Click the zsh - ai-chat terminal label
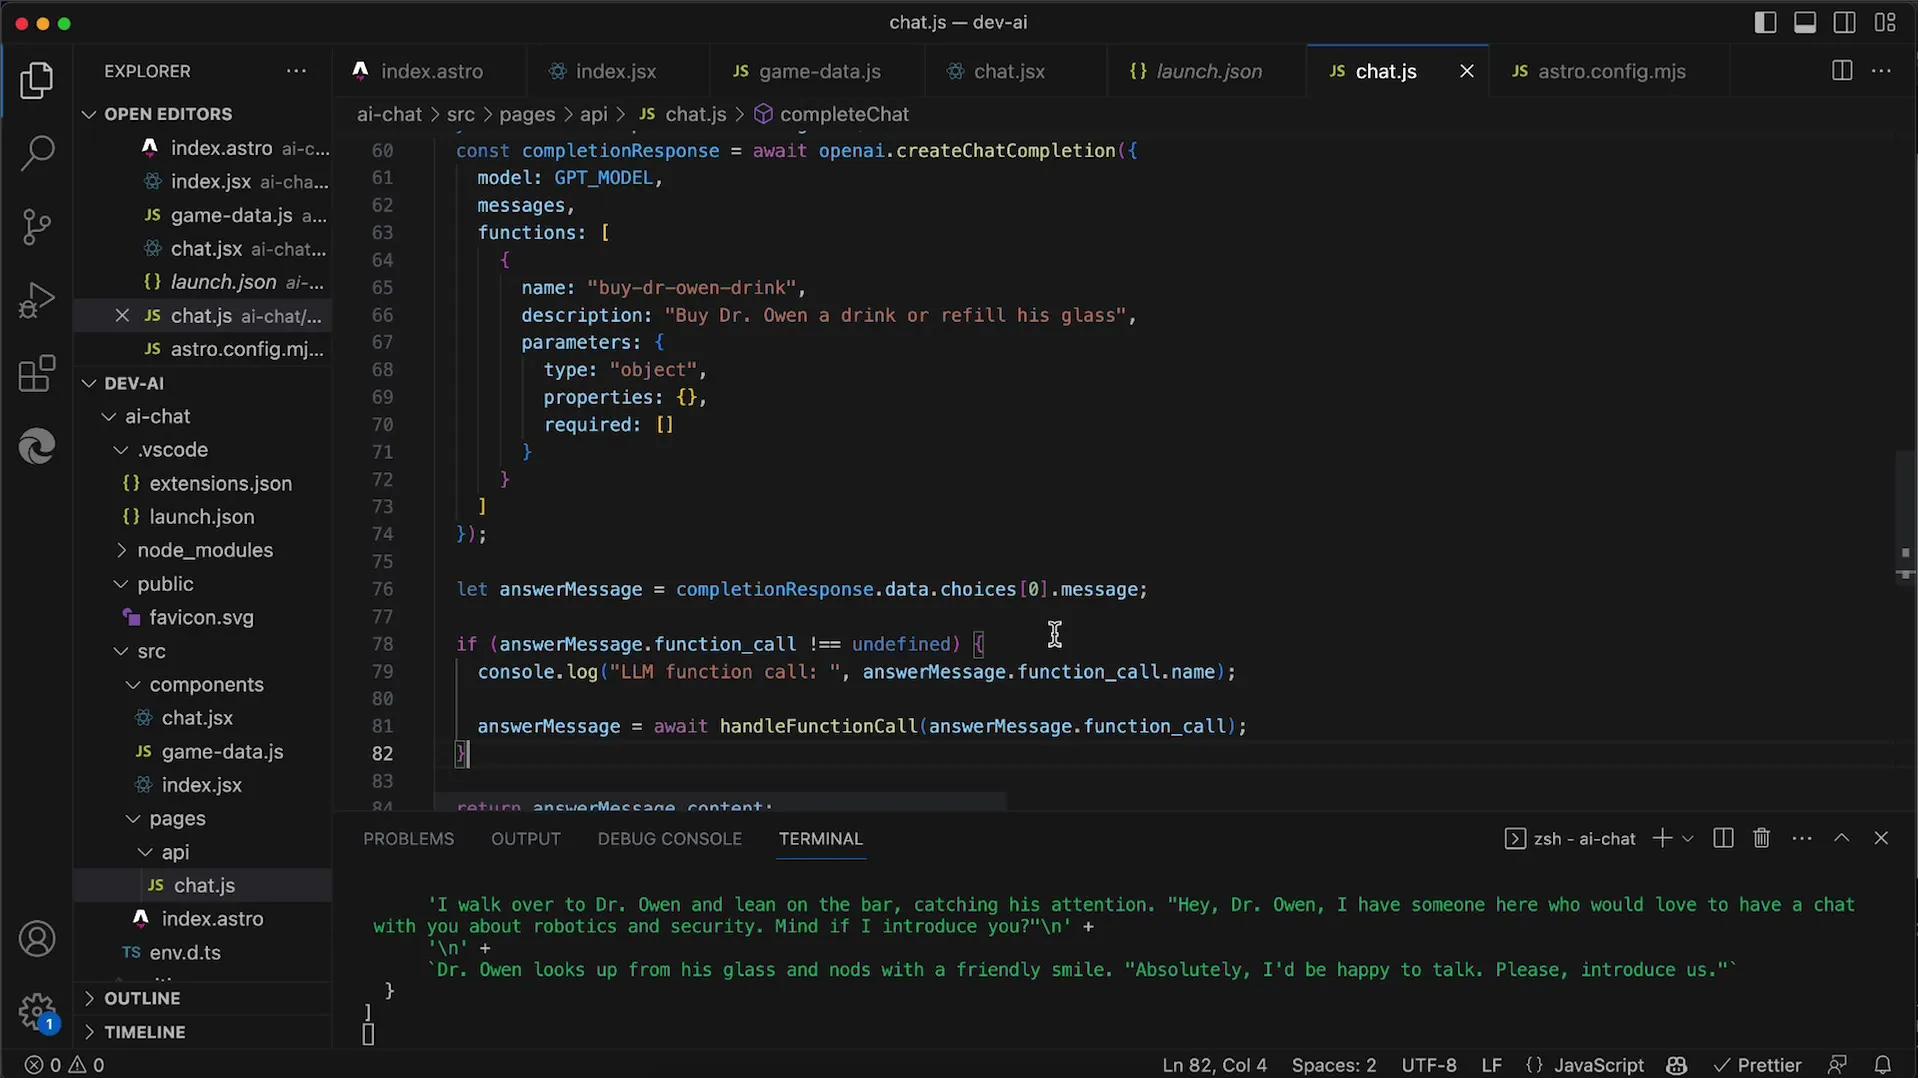Image resolution: width=1918 pixels, height=1078 pixels. click(x=1570, y=838)
